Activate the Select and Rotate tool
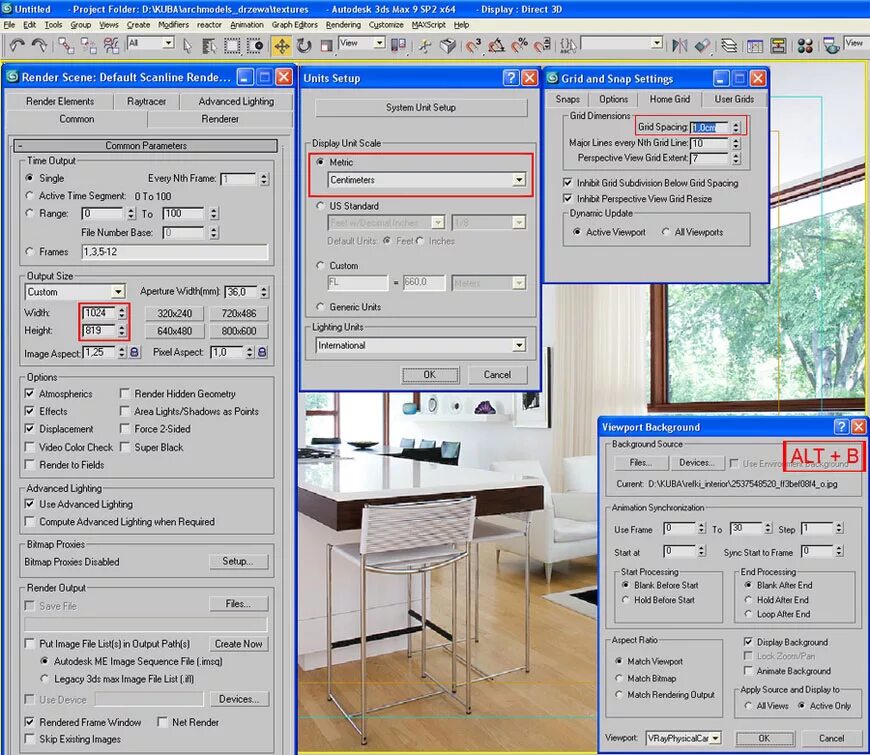This screenshot has height=755, width=870. (x=304, y=45)
